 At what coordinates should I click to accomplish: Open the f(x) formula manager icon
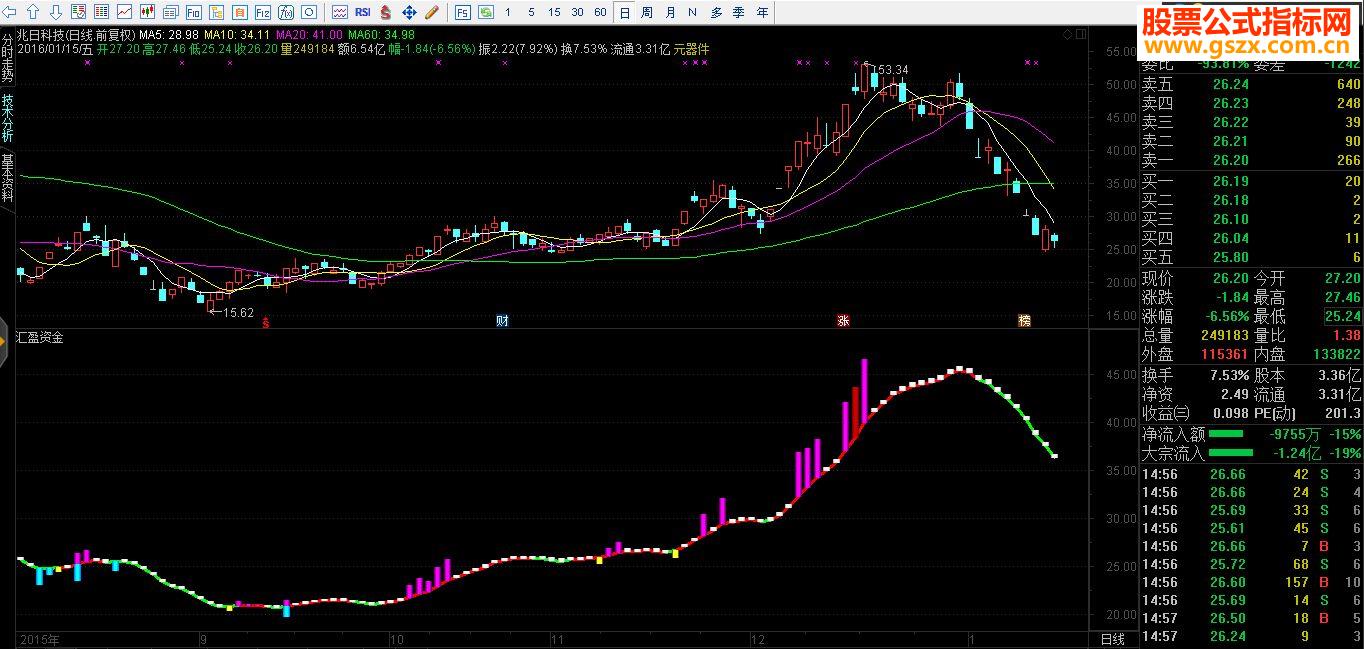pos(285,12)
